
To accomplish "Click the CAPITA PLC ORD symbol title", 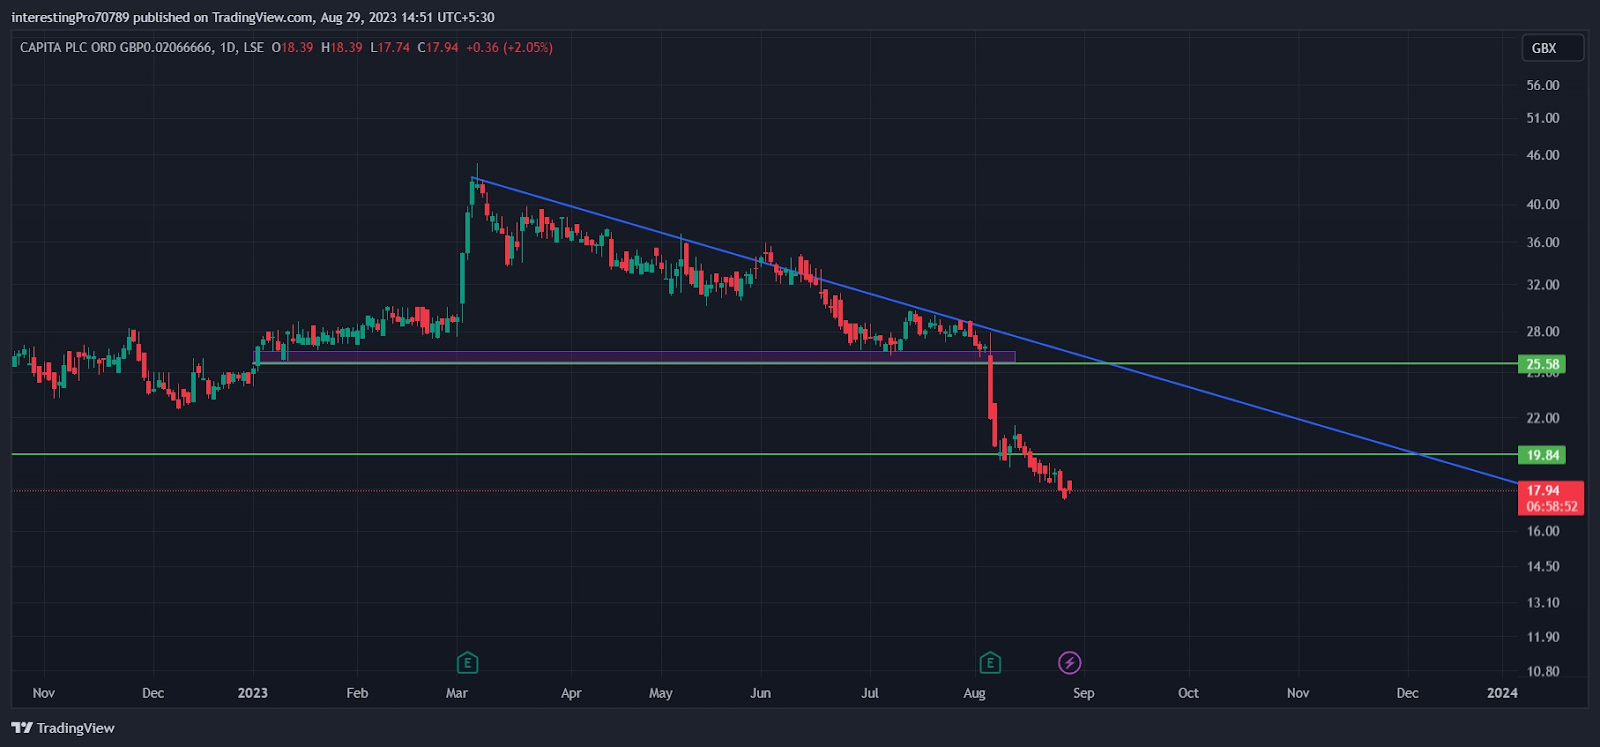I will [116, 47].
